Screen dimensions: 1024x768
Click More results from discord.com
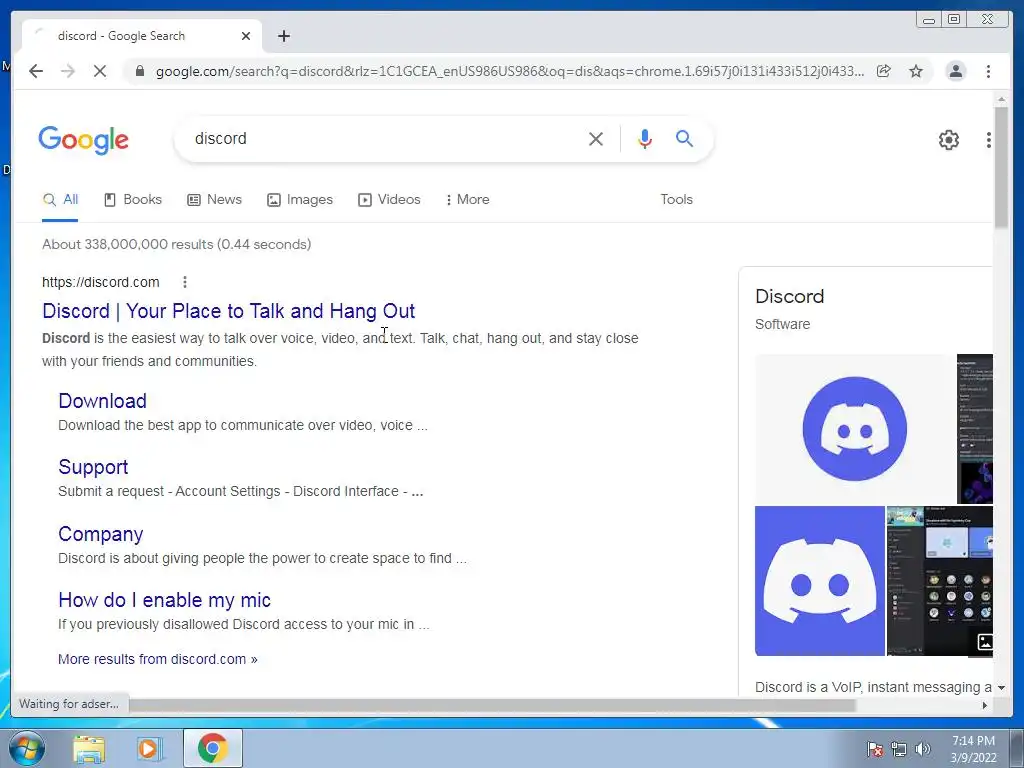click(x=157, y=660)
